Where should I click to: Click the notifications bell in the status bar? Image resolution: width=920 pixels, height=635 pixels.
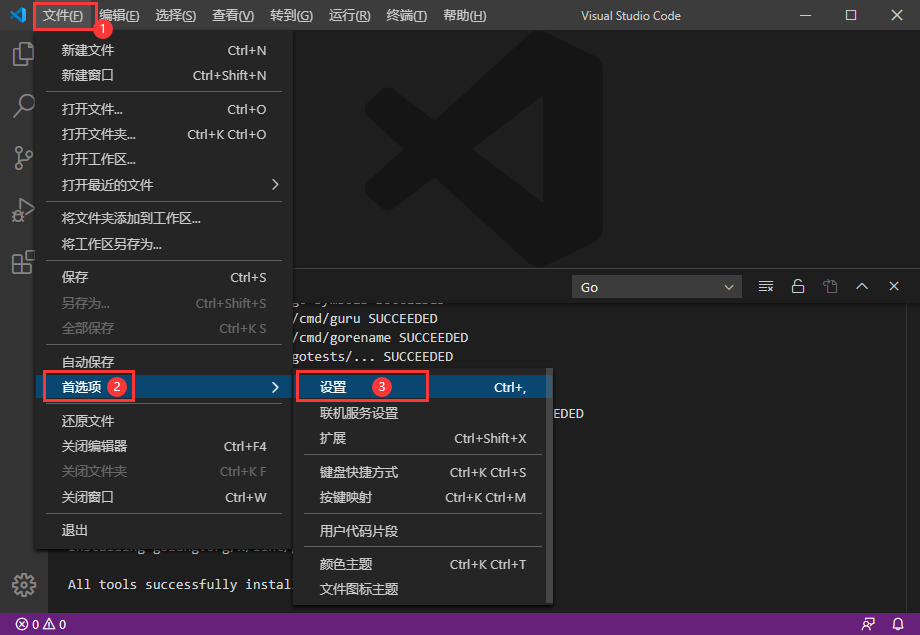[896, 625]
